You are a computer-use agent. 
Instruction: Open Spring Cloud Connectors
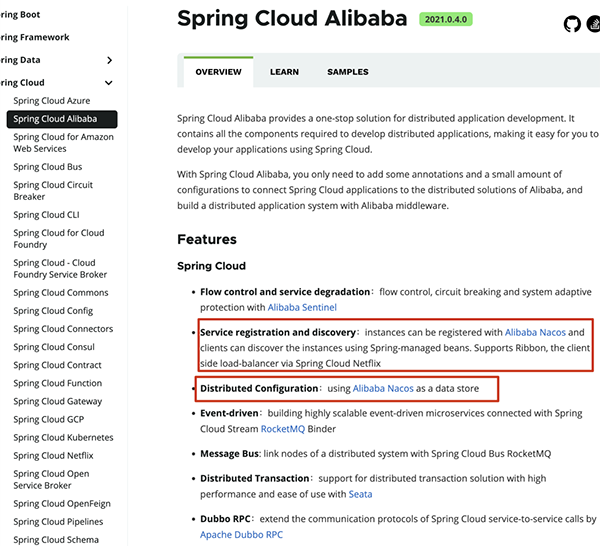click(x=63, y=329)
